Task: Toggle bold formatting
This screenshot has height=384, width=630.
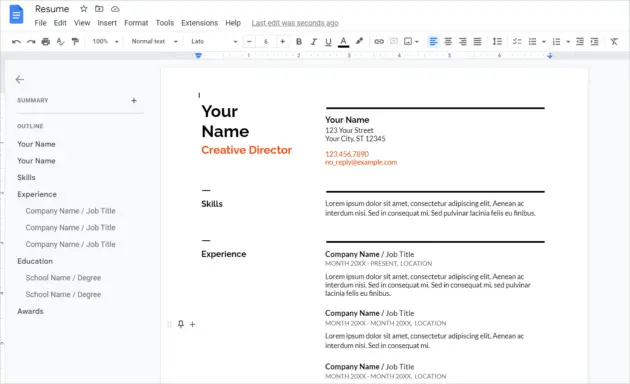Action: click(x=299, y=41)
